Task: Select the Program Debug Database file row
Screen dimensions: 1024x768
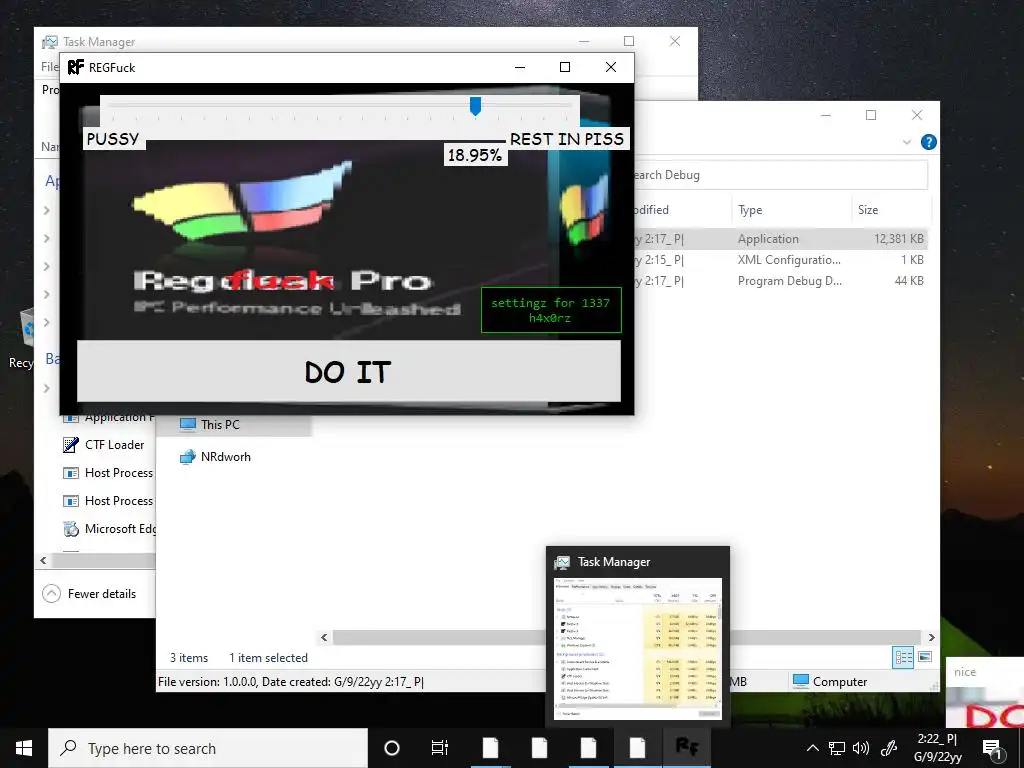Action: click(780, 281)
